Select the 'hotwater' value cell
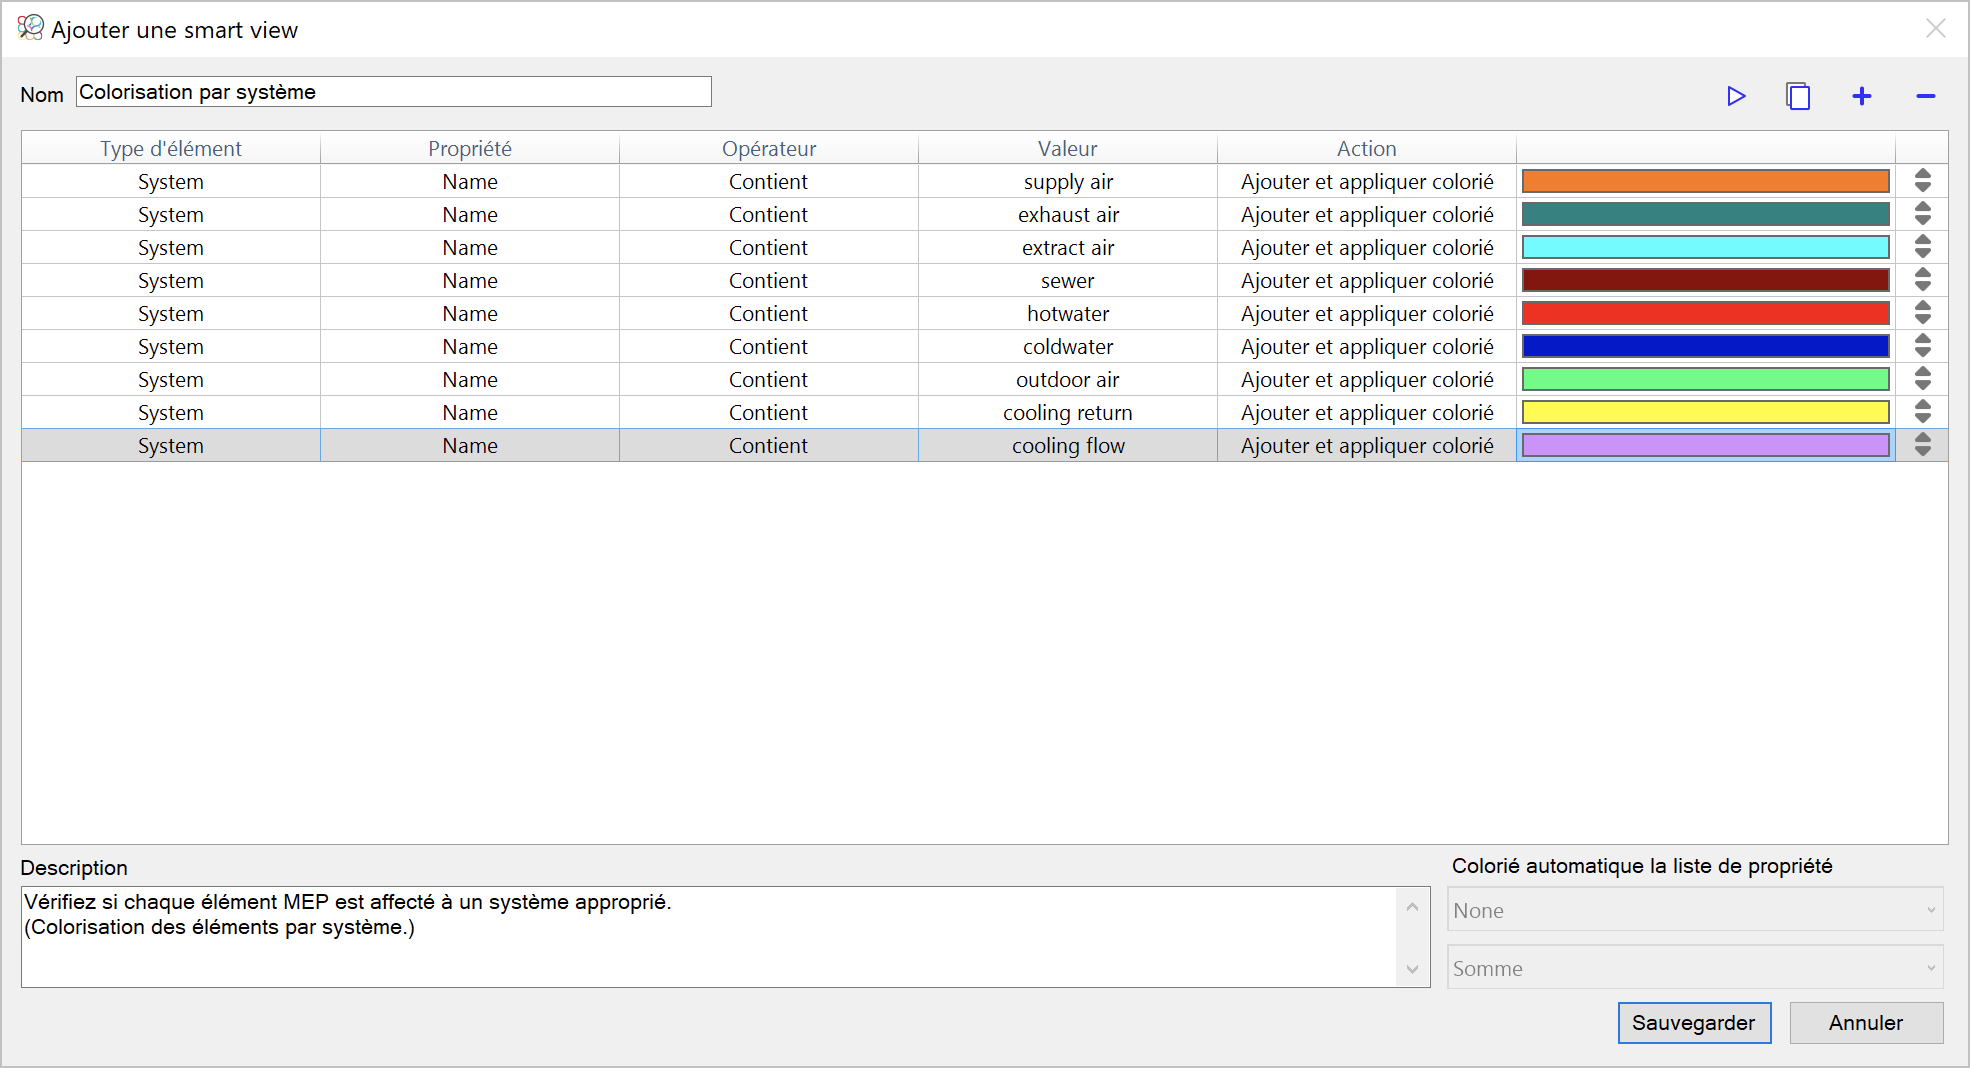This screenshot has height=1068, width=1970. pyautogui.click(x=1068, y=313)
